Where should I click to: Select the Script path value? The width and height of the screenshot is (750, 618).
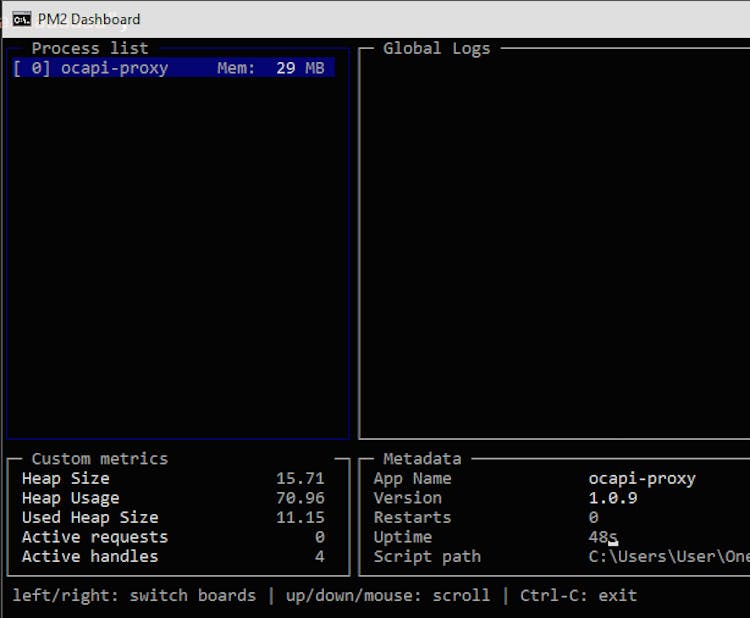pos(668,556)
